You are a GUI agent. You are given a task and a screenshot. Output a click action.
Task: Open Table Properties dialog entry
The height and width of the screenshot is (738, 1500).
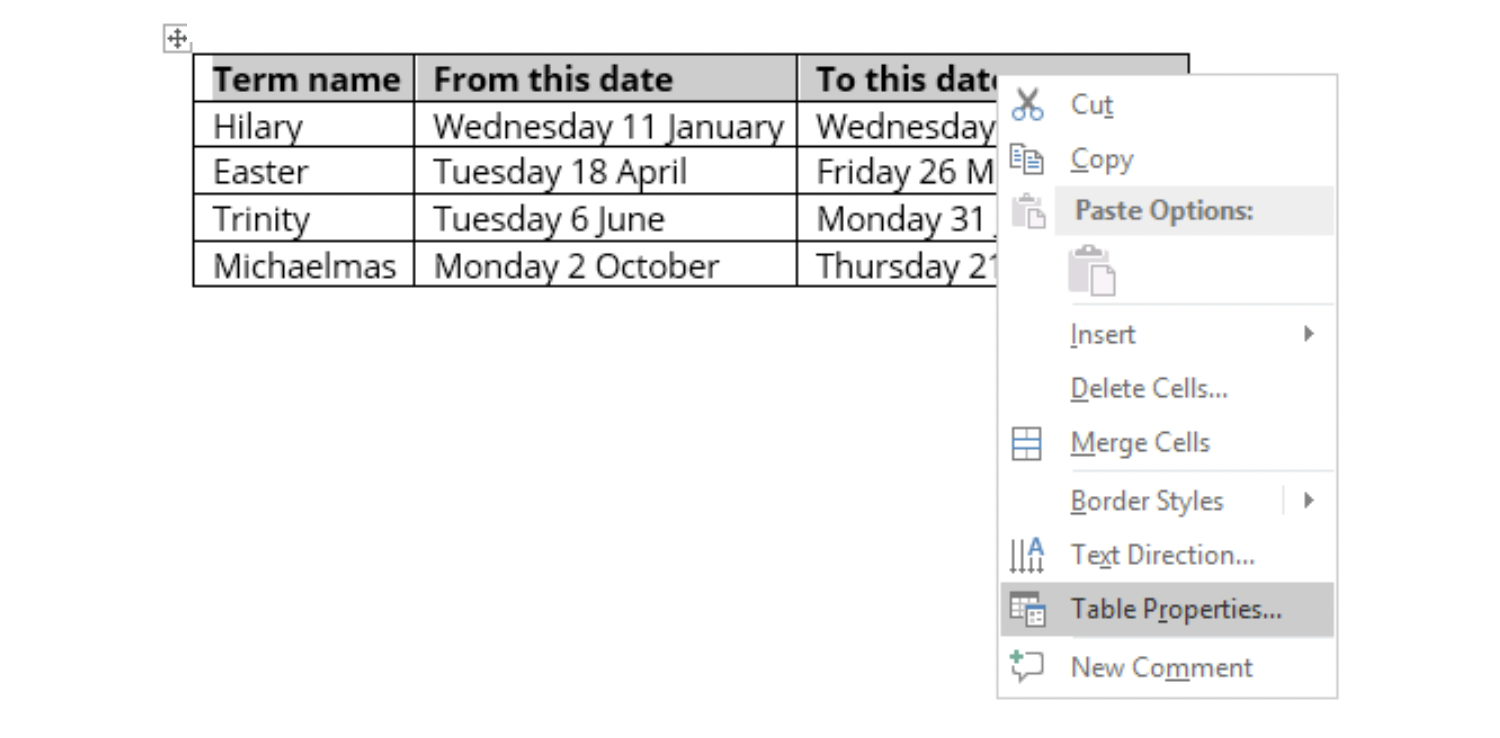coord(1167,609)
